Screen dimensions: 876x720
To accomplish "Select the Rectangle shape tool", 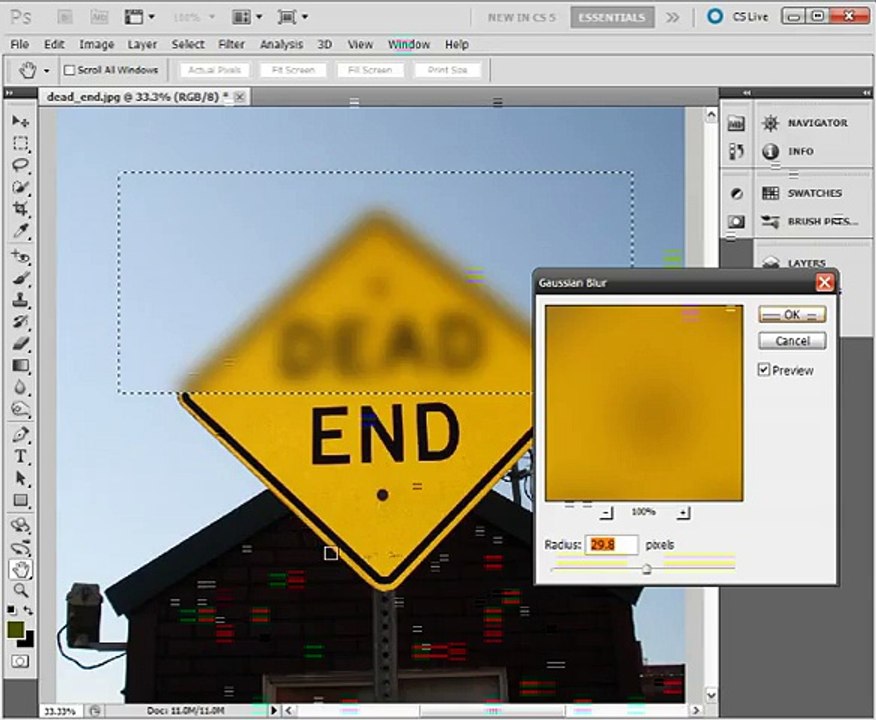I will (x=21, y=500).
